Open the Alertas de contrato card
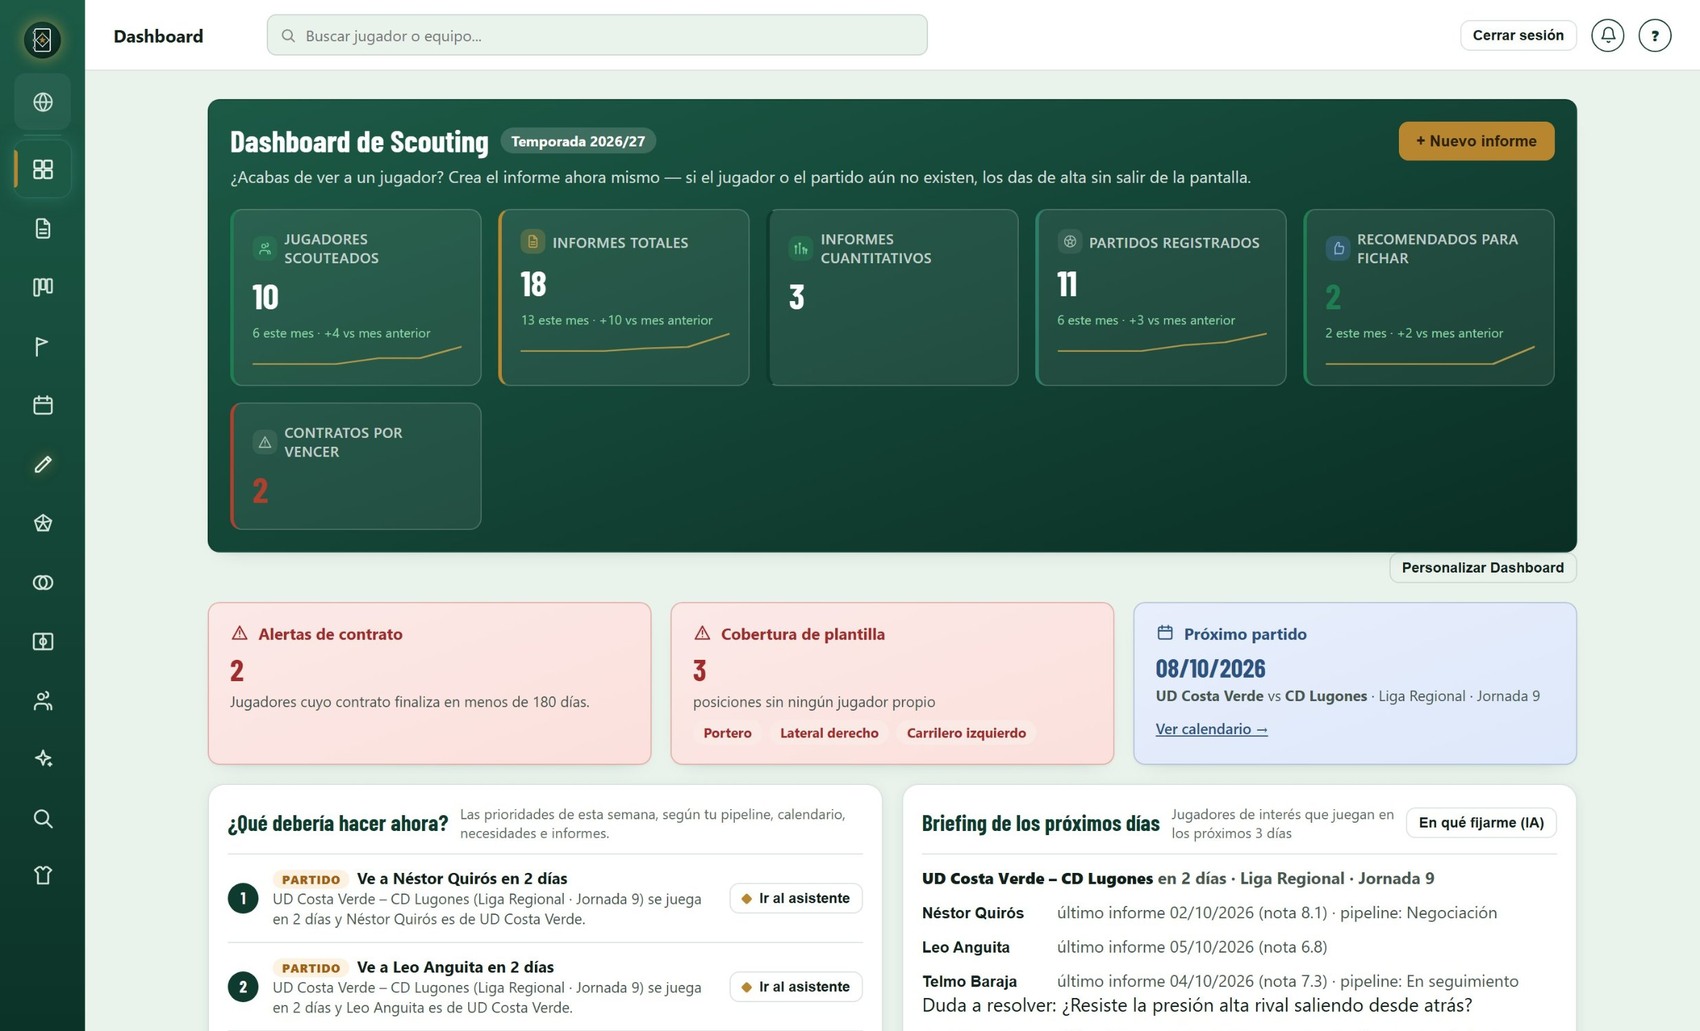 coord(429,683)
